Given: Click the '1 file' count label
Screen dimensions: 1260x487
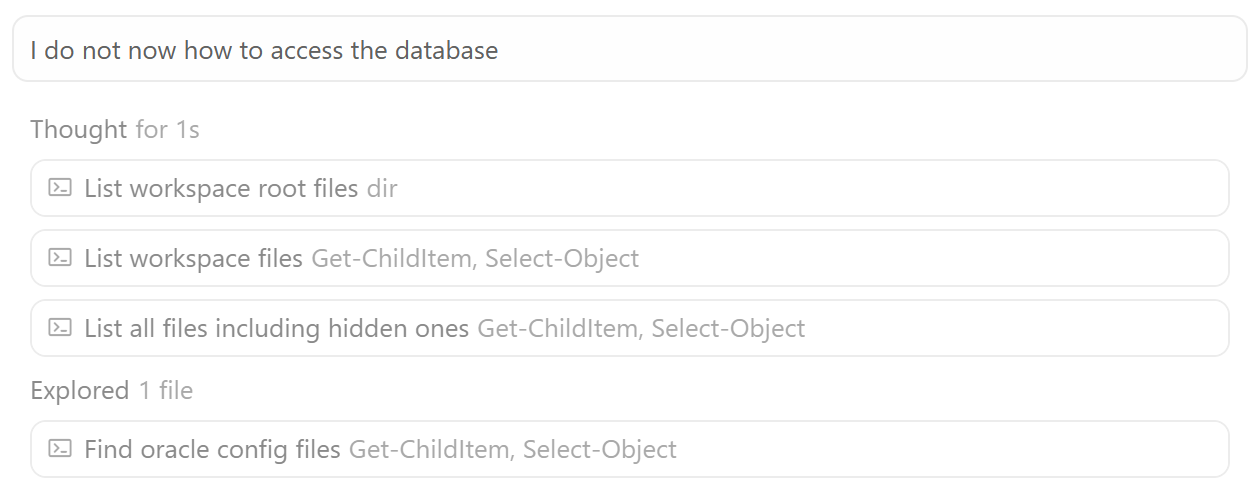Looking at the screenshot, I should (x=165, y=390).
